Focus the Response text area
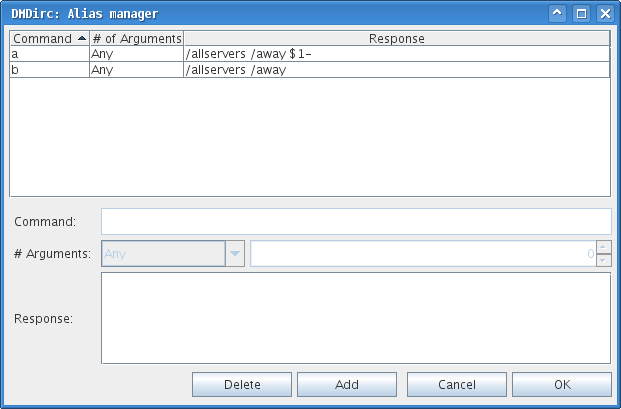 [356, 318]
